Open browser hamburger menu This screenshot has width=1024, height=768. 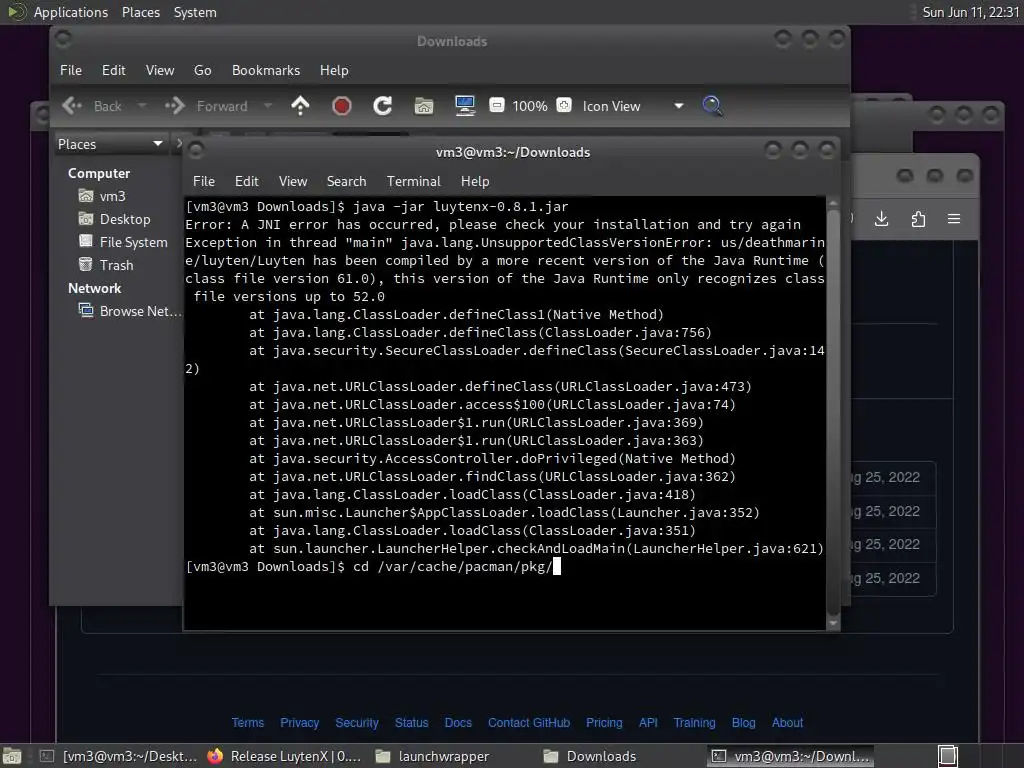[954, 219]
